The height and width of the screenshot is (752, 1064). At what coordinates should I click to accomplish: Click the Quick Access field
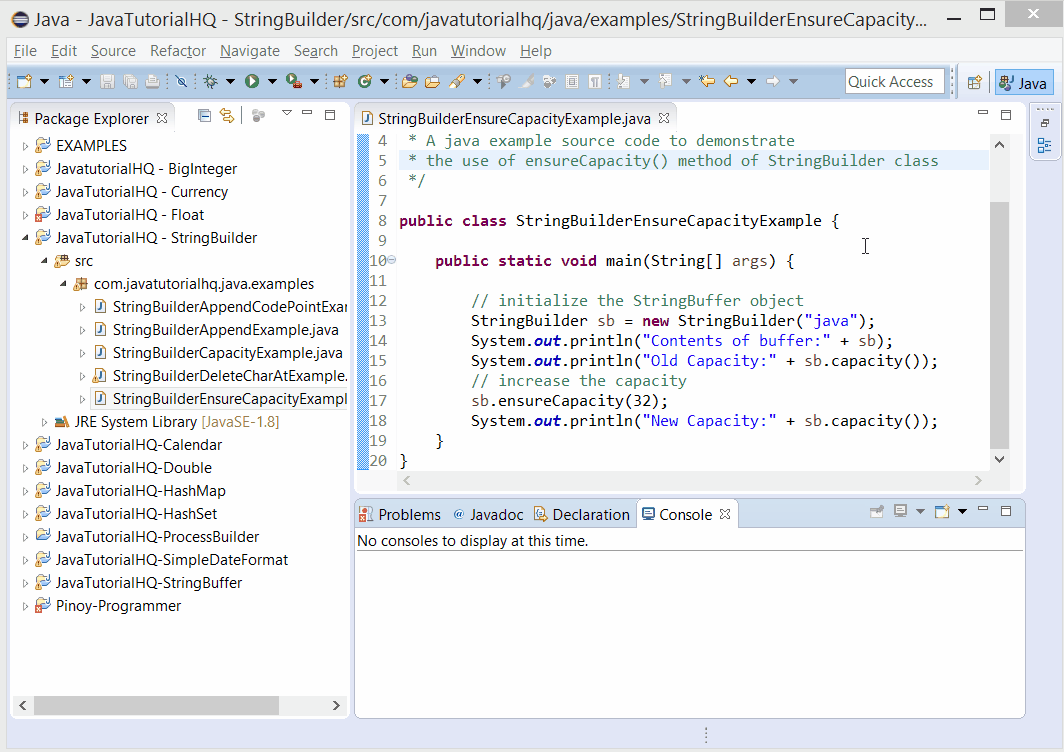894,81
